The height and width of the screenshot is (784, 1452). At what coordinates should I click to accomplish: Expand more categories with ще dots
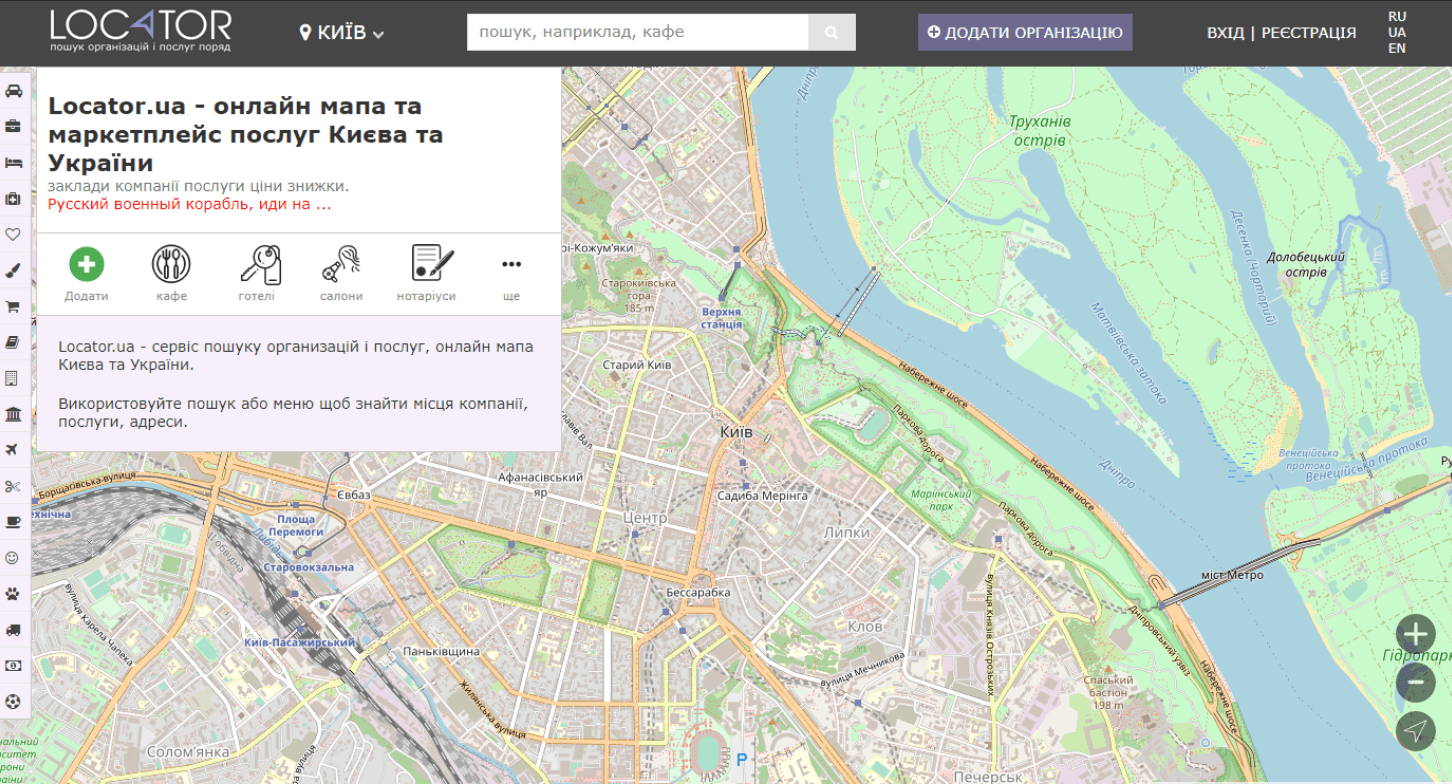(x=511, y=264)
